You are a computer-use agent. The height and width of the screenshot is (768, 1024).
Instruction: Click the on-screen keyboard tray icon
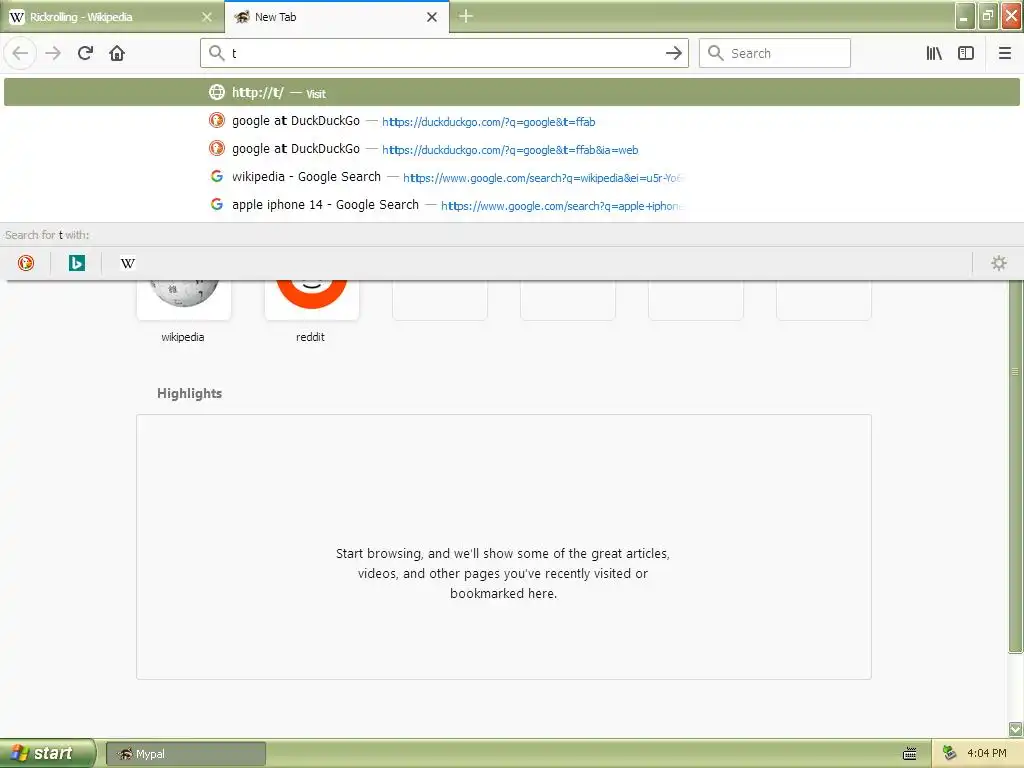909,754
